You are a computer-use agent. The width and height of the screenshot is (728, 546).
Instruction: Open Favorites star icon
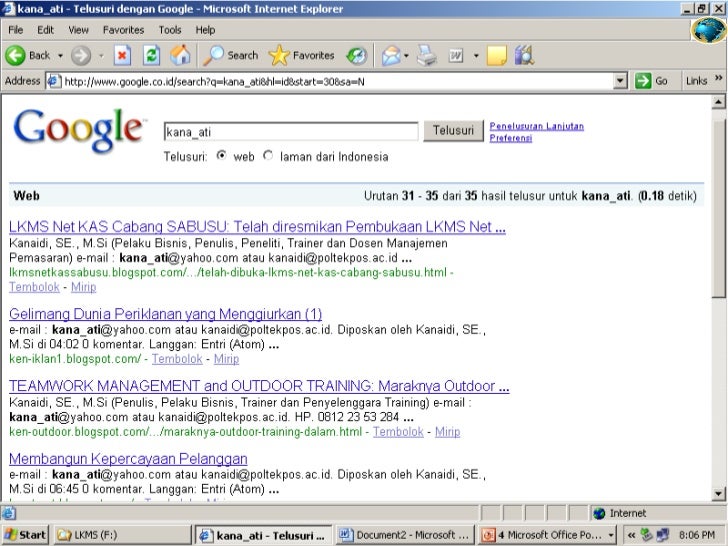point(279,56)
